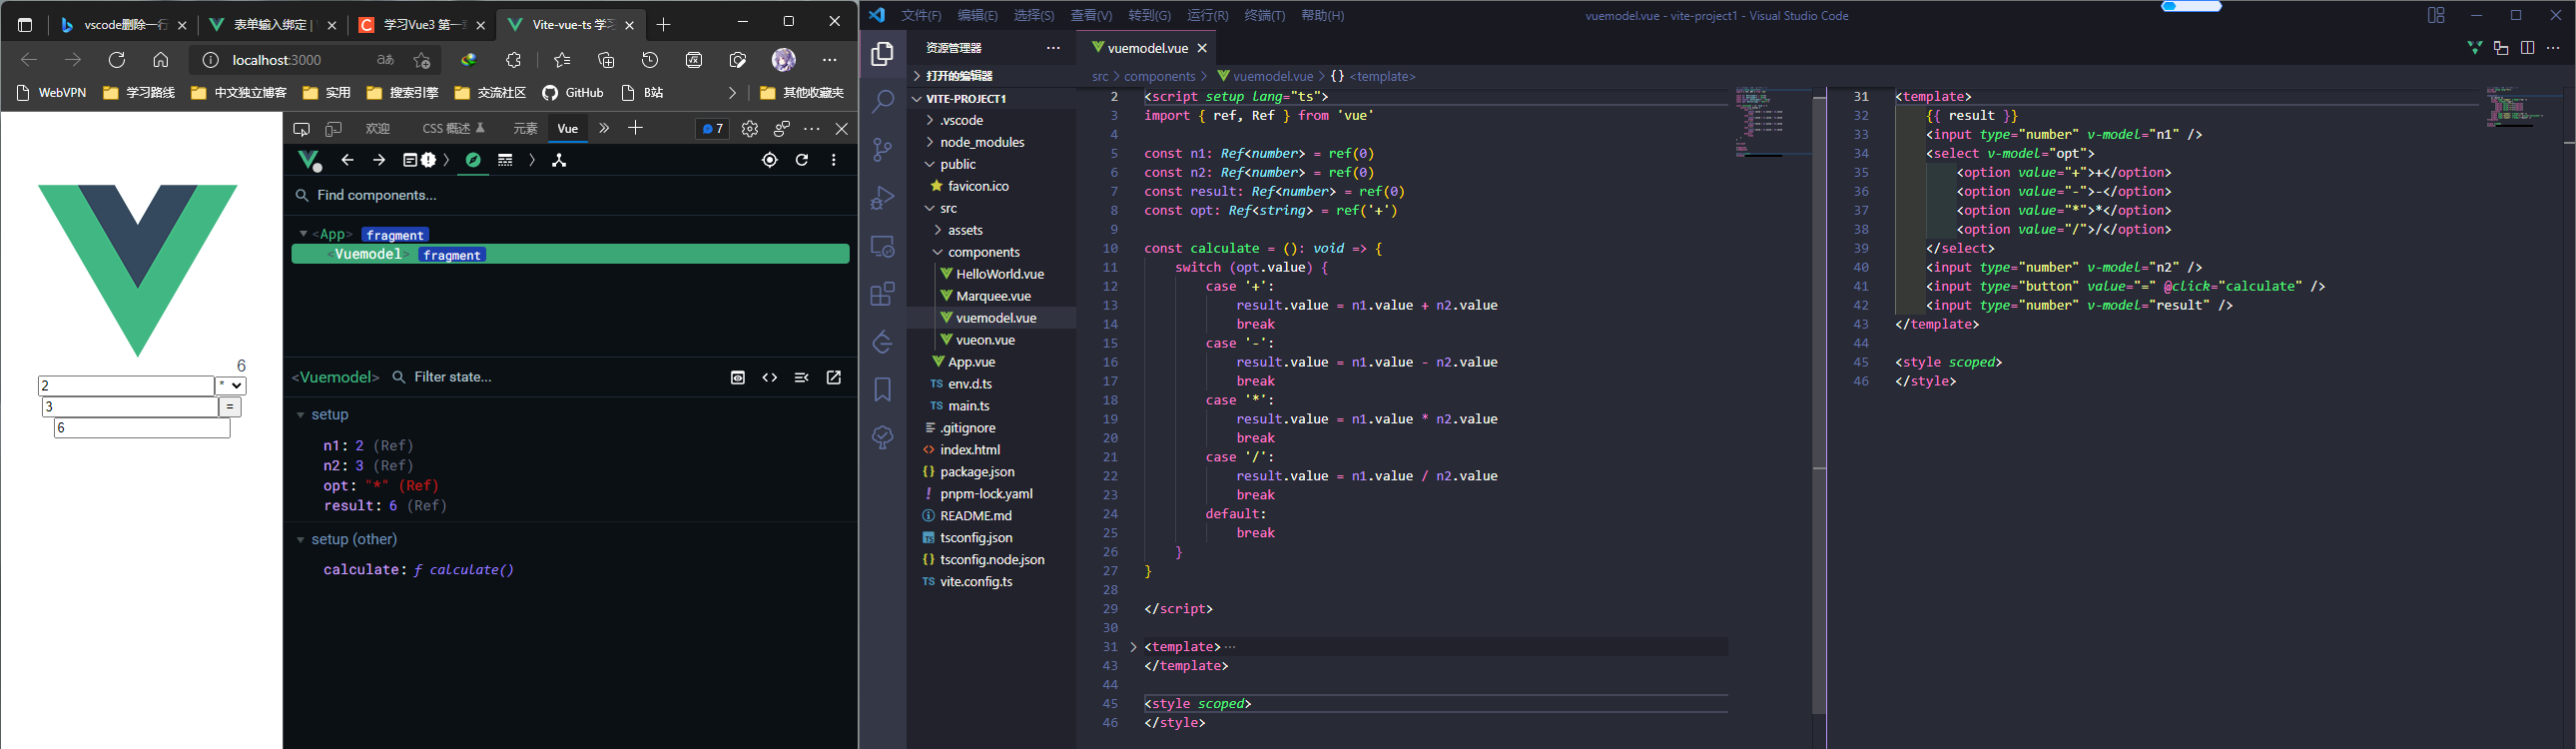Viewport: 2576px width, 749px height.
Task: Click browser home button
Action: 160,60
